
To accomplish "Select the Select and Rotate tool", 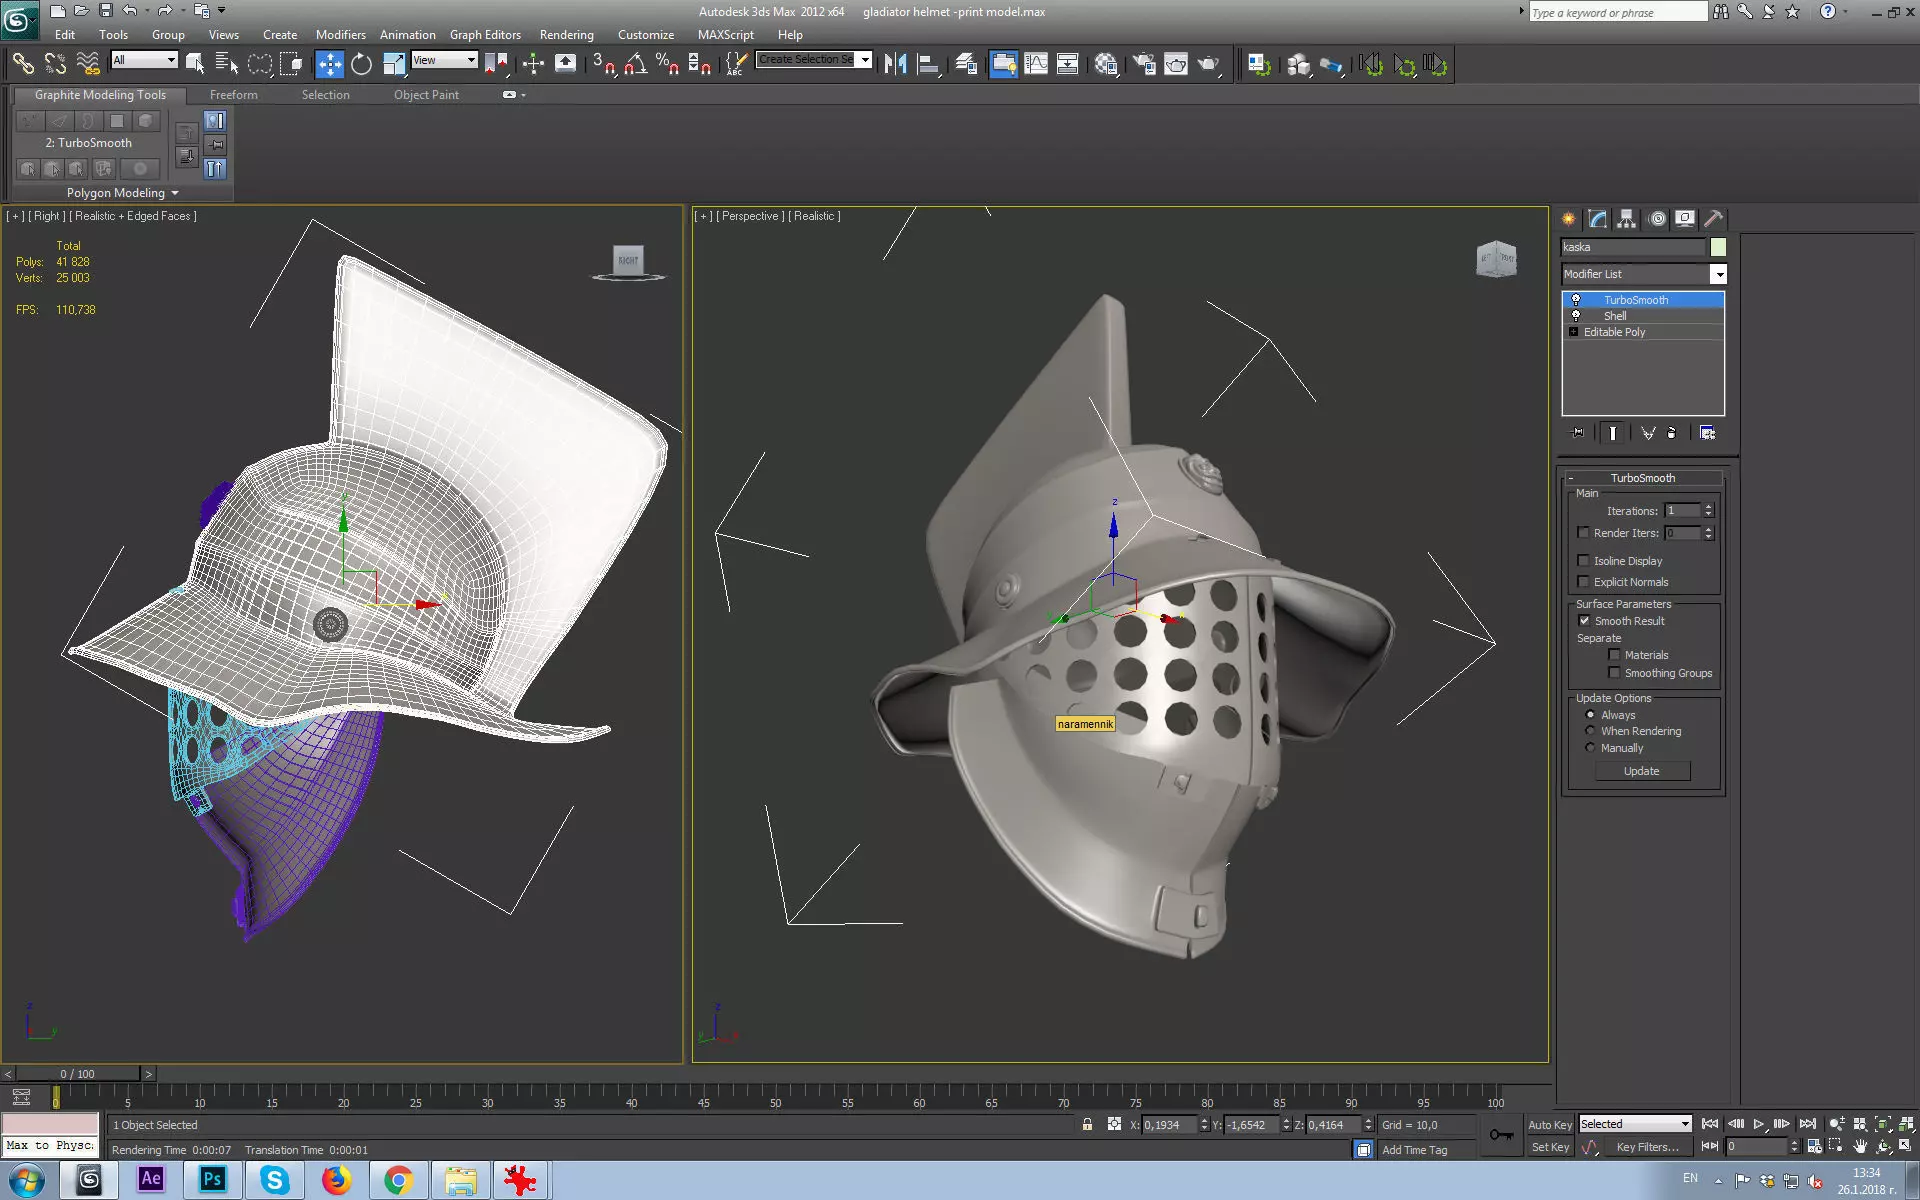I will 361,65.
